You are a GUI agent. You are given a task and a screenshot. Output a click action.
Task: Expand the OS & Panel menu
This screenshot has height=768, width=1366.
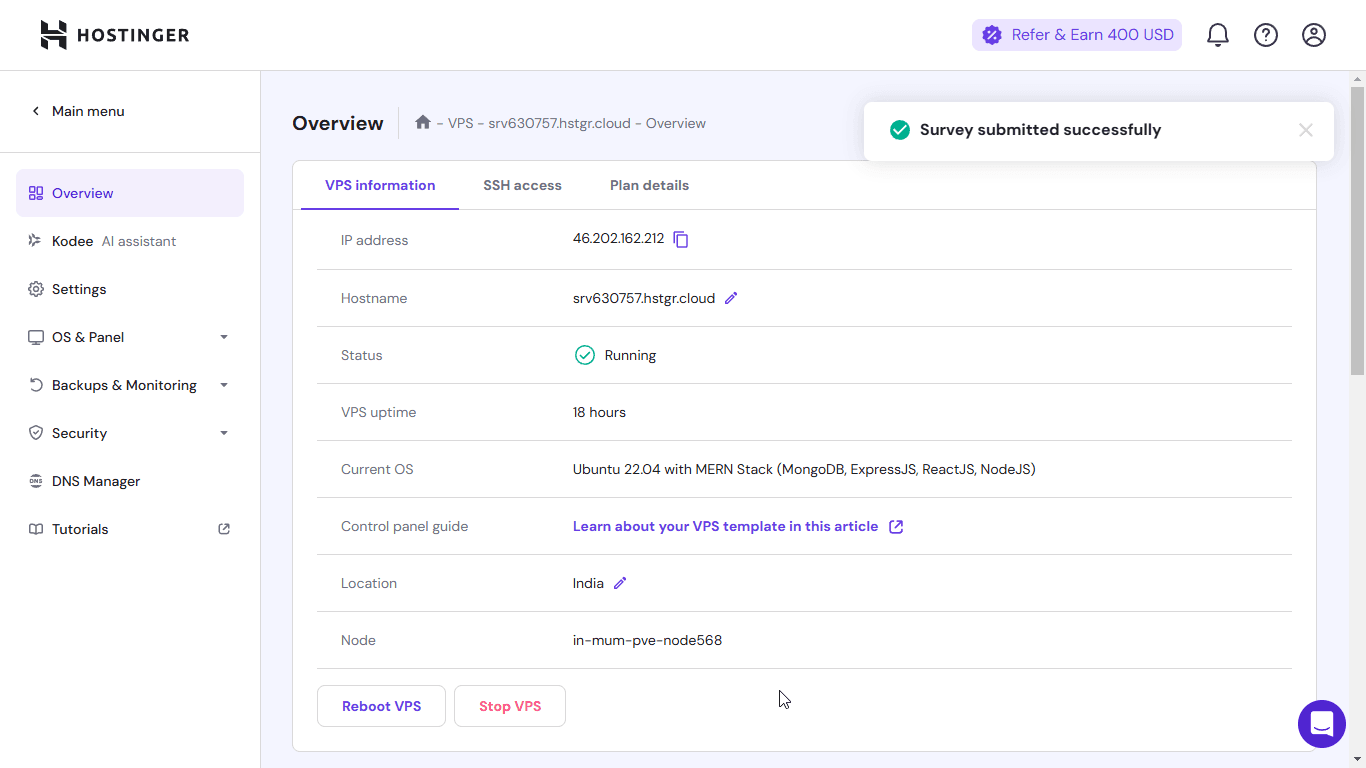point(129,337)
